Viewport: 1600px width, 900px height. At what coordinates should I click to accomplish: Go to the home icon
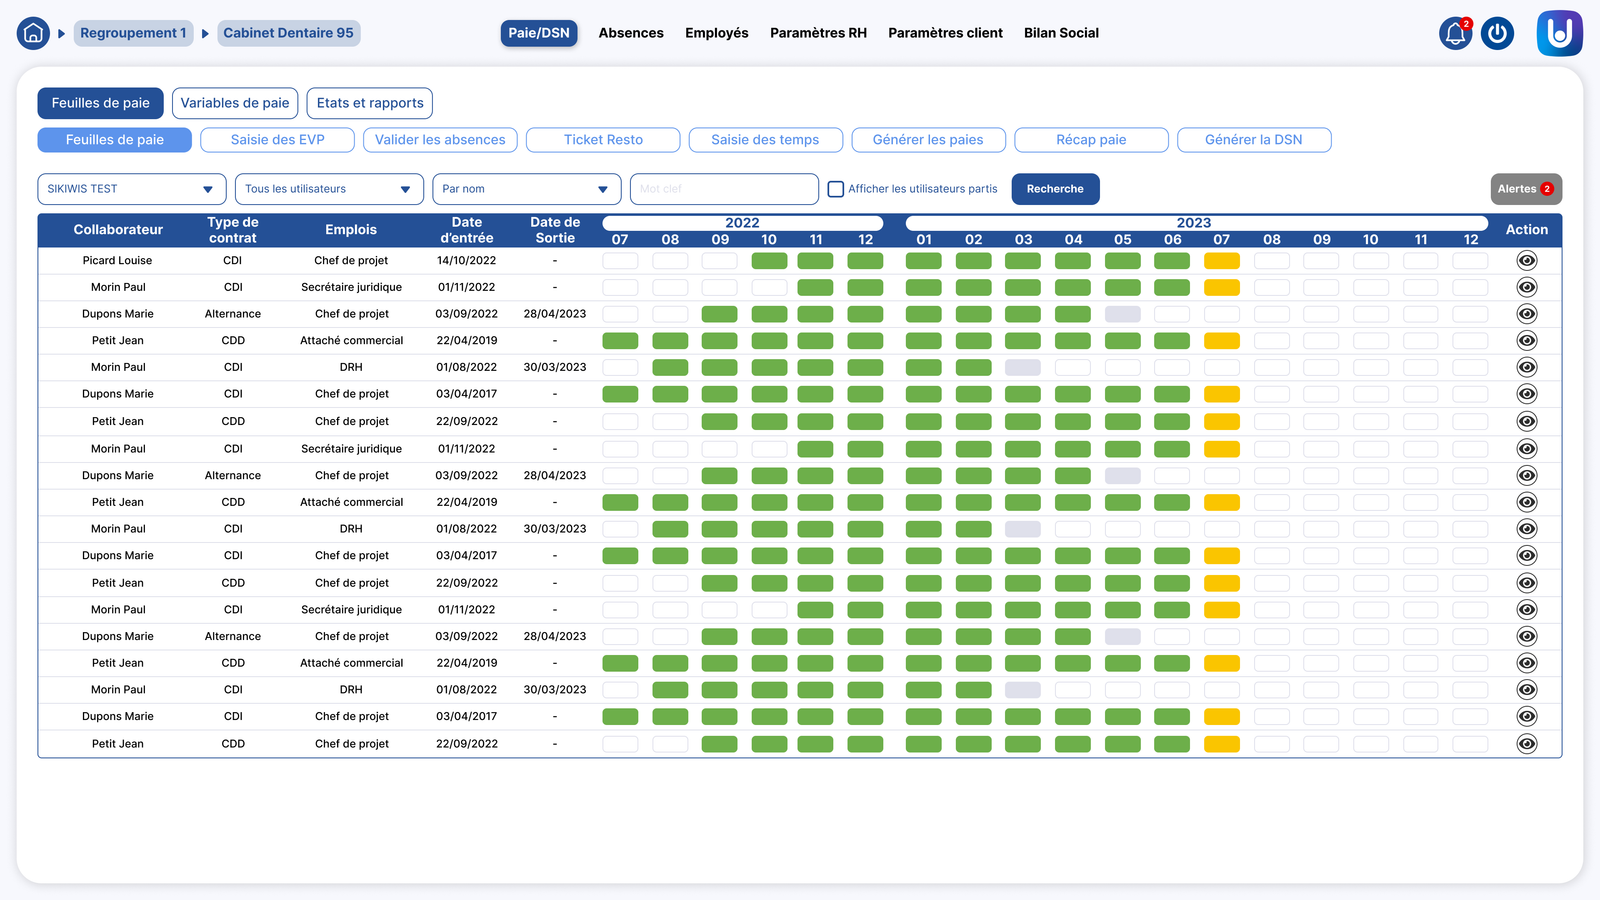pos(33,33)
